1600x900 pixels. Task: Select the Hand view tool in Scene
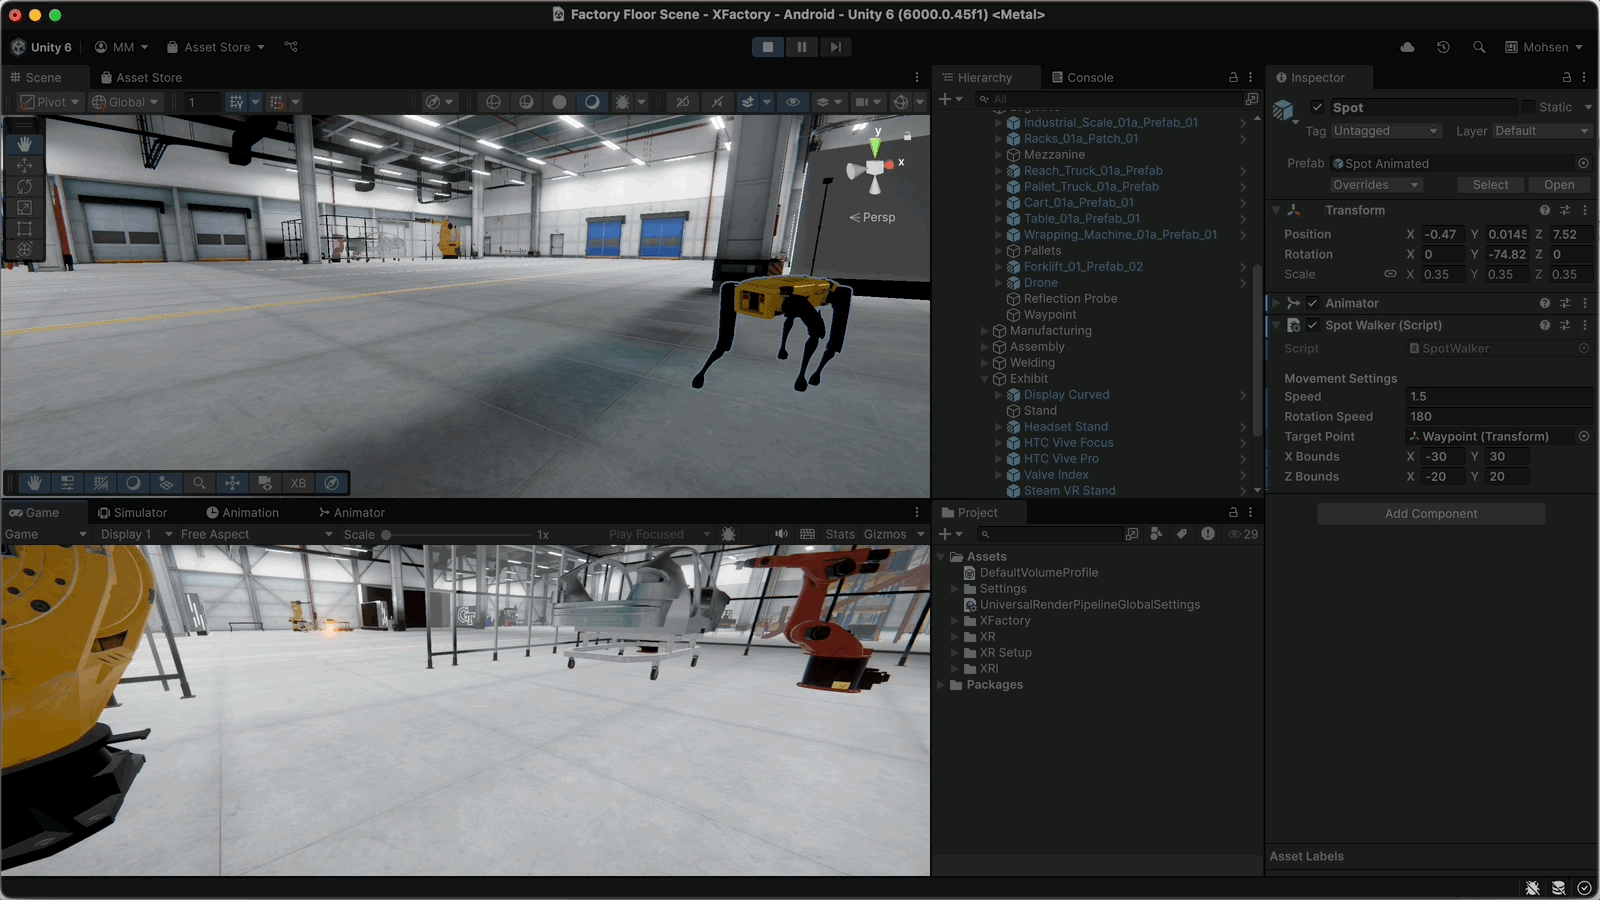(25, 145)
